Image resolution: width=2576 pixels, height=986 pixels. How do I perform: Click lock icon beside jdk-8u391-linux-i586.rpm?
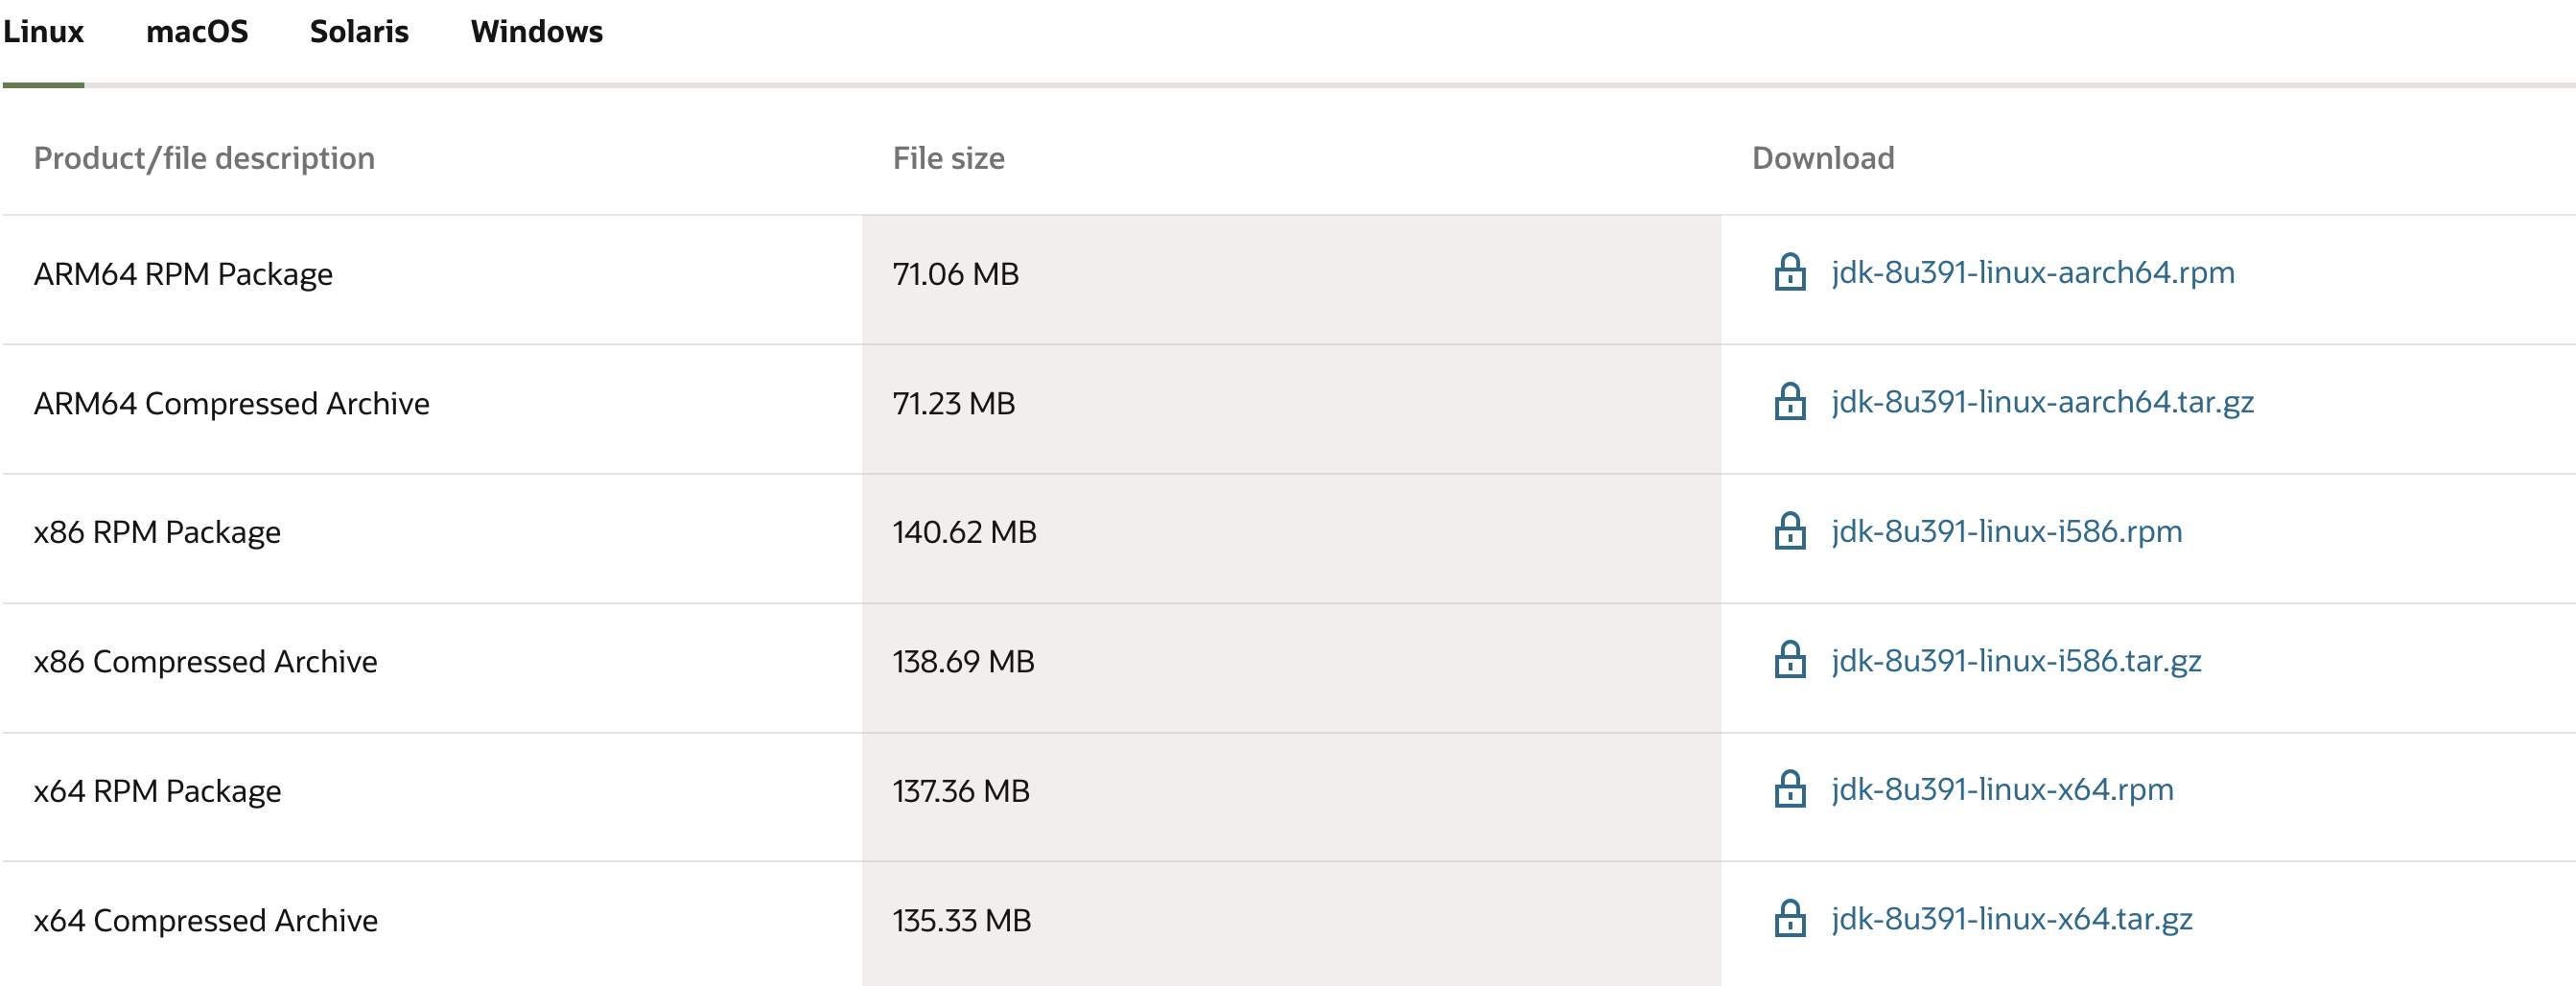click(x=1789, y=531)
